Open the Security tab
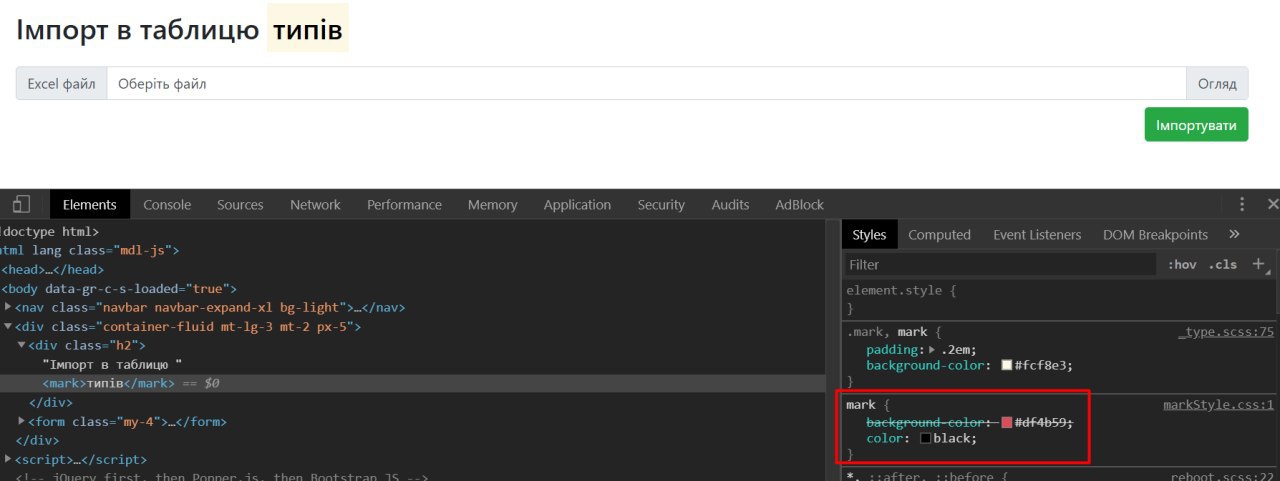This screenshot has width=1280, height=481. tap(661, 204)
